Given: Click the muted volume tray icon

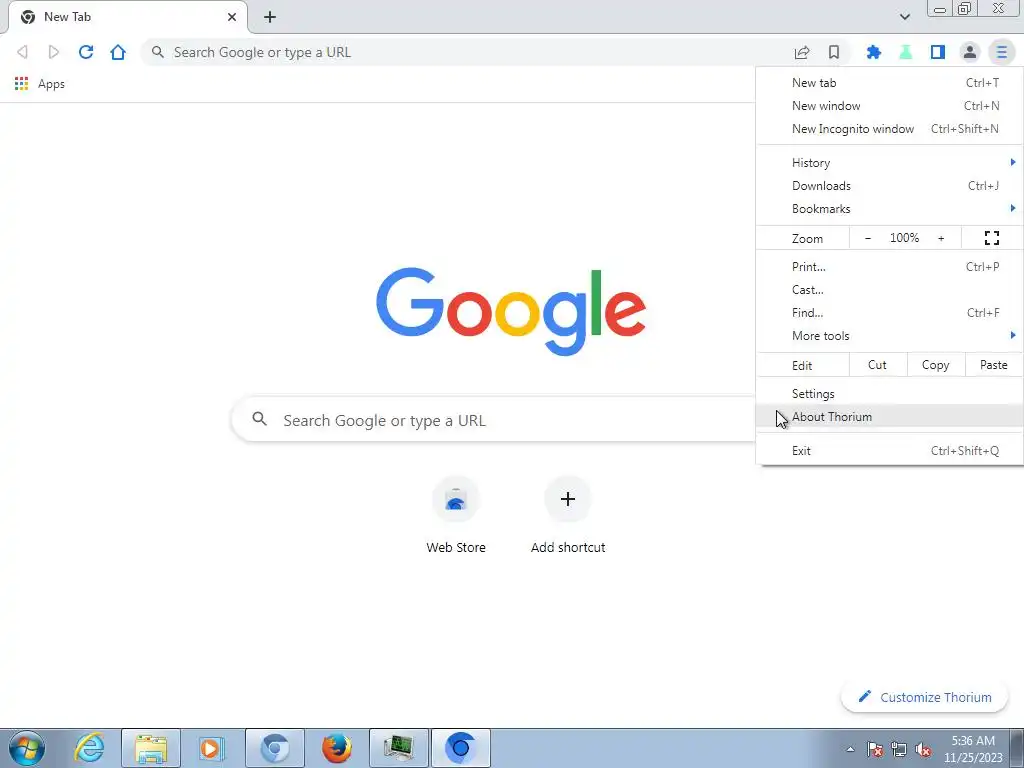Looking at the screenshot, I should [x=923, y=749].
